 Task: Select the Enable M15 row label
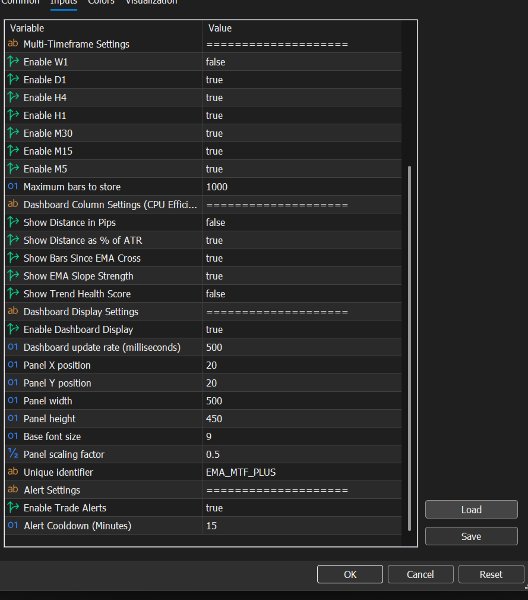click(48, 151)
